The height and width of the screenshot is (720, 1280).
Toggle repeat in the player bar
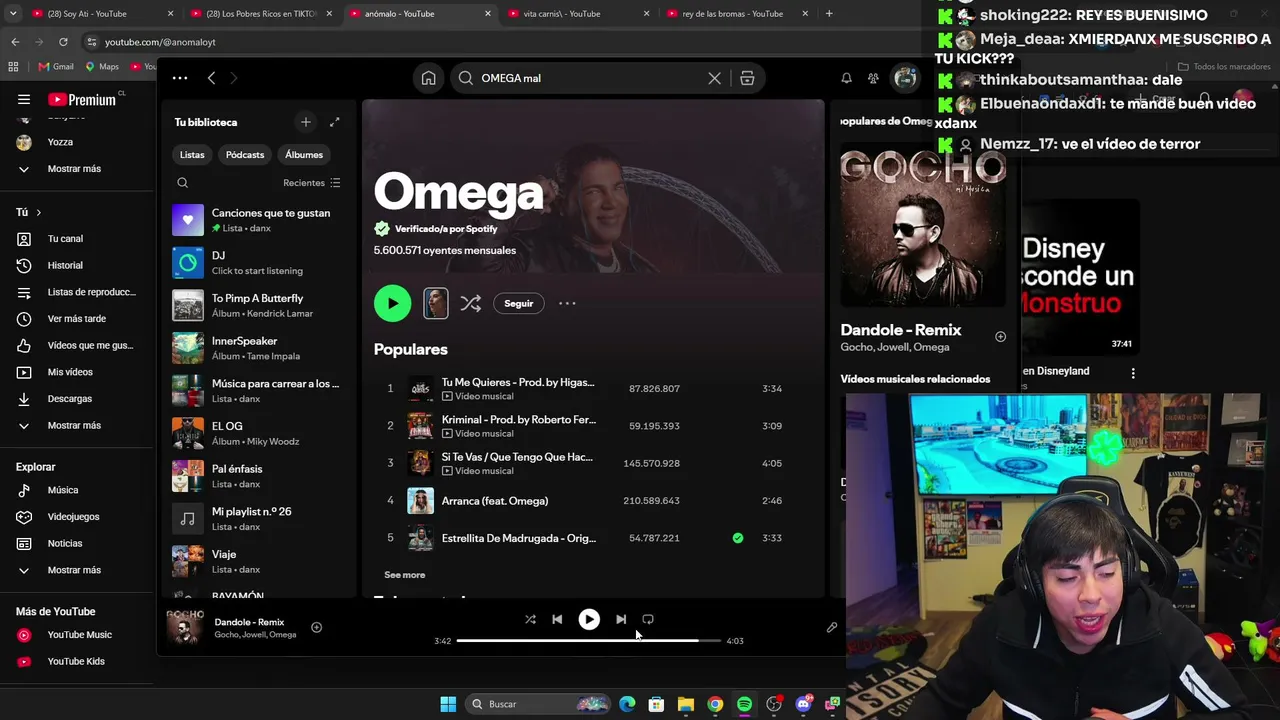coord(648,619)
